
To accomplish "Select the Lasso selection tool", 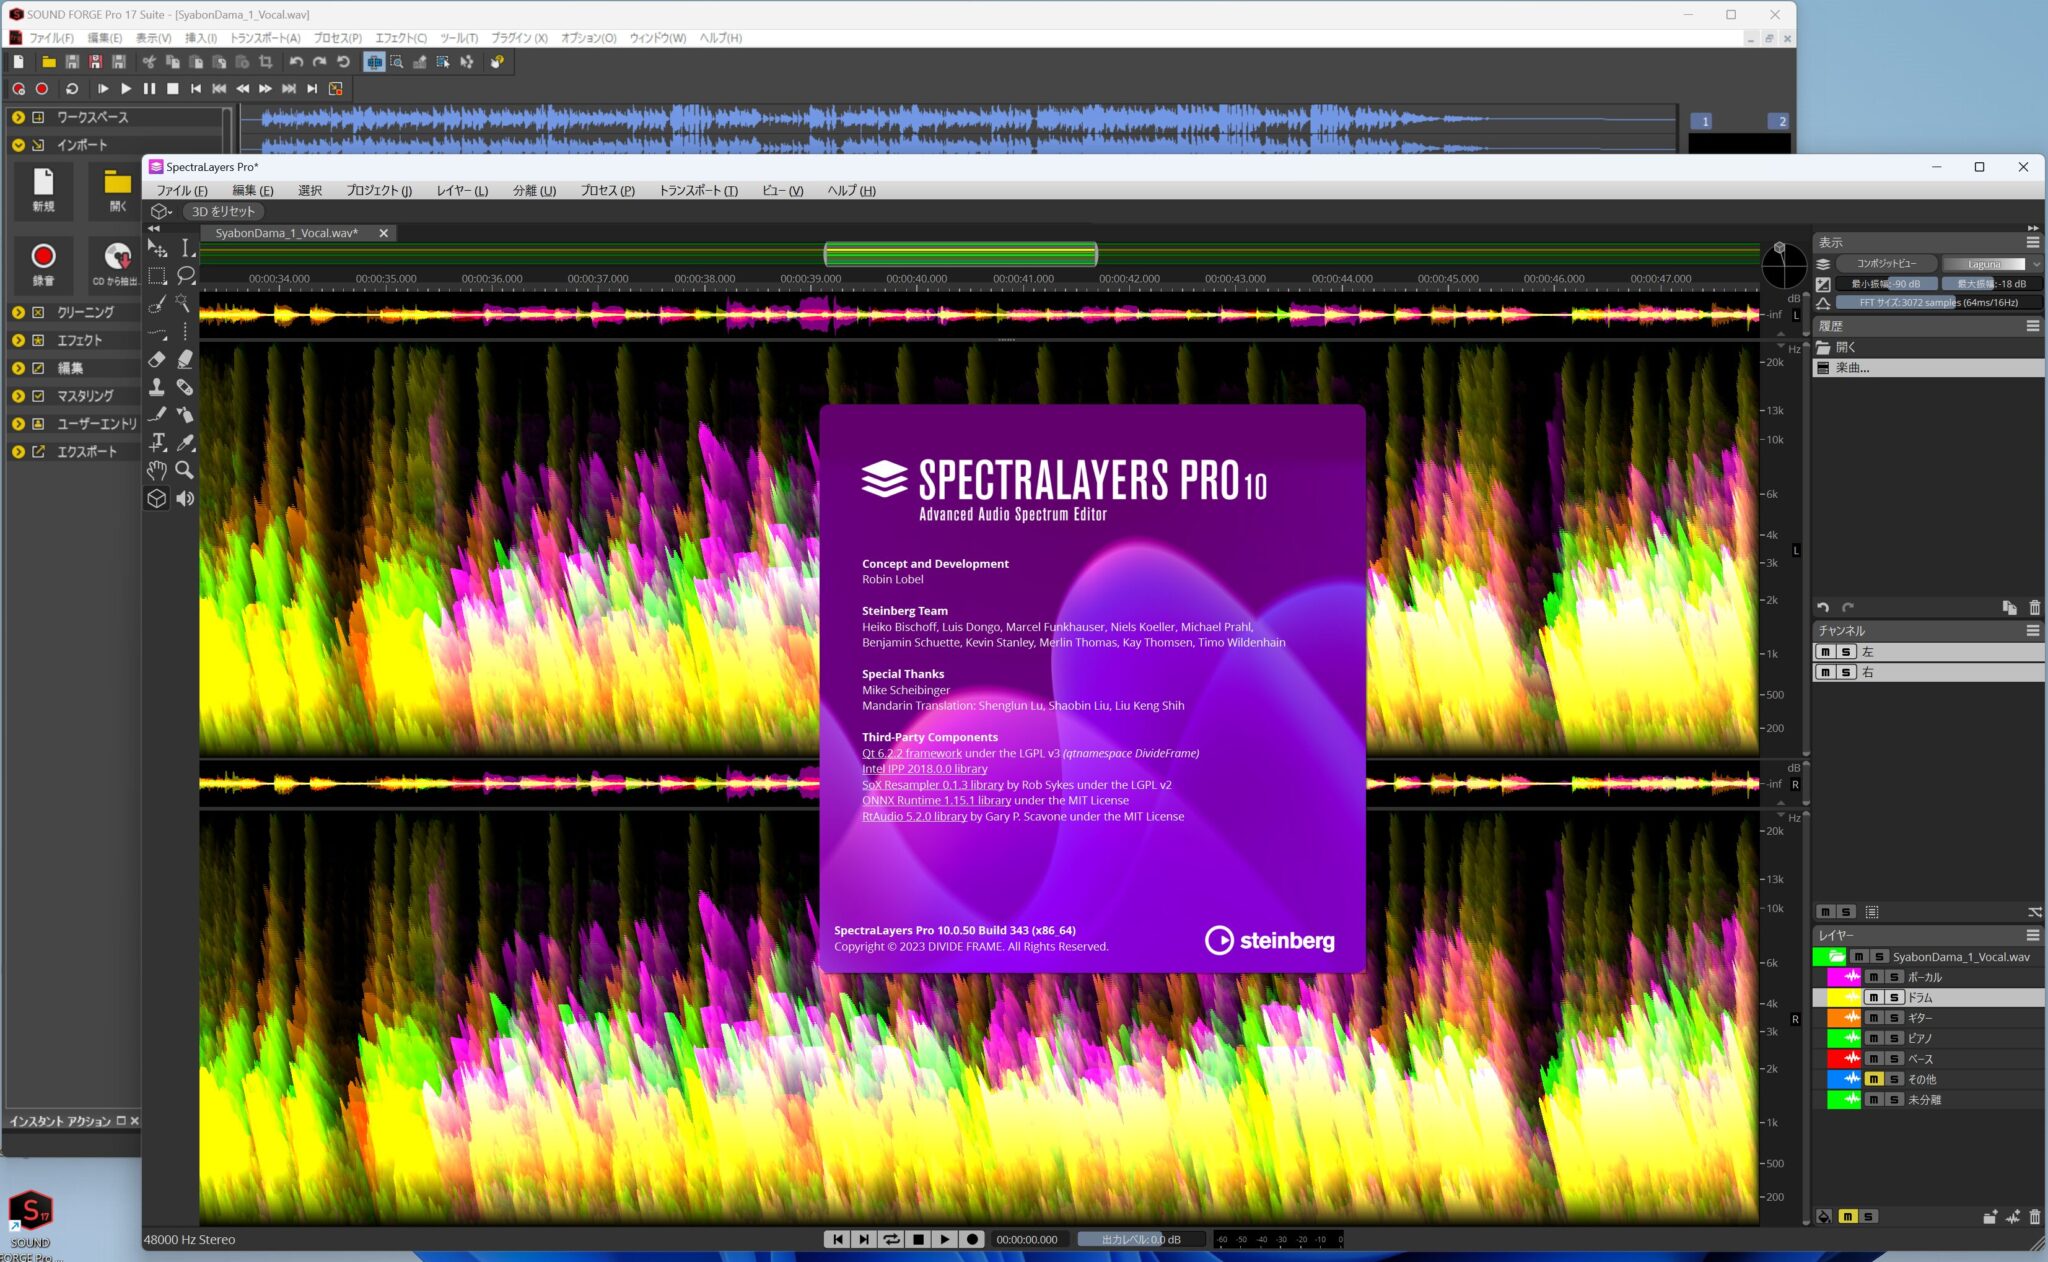I will [186, 276].
